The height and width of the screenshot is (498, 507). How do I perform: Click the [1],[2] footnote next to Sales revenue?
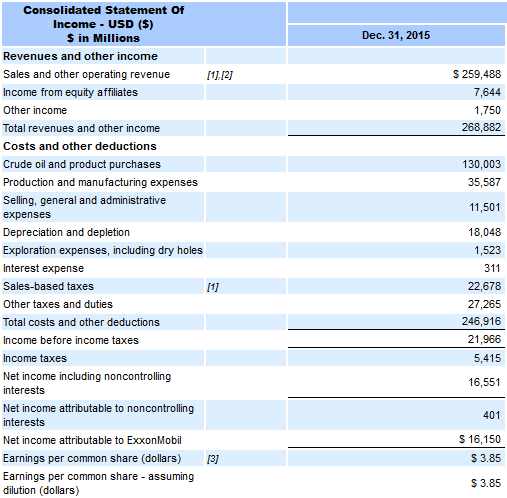pos(220,75)
